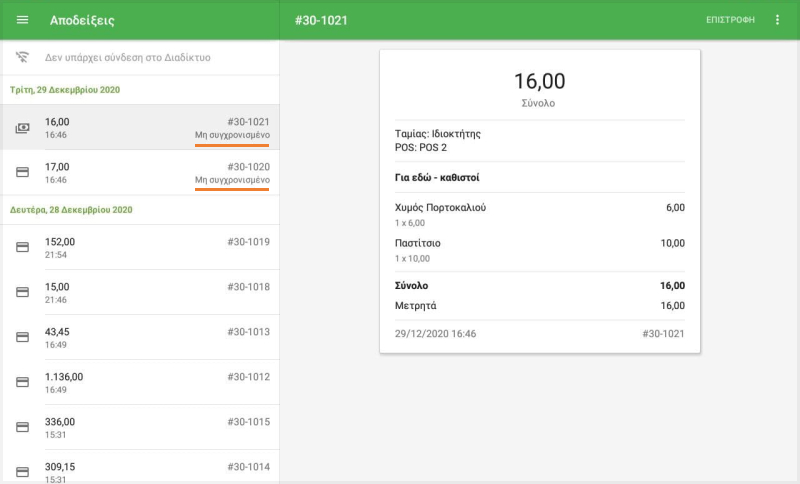Image resolution: width=800 pixels, height=484 pixels.
Task: Click card icon of receipt #30-1020
Action: 23,173
